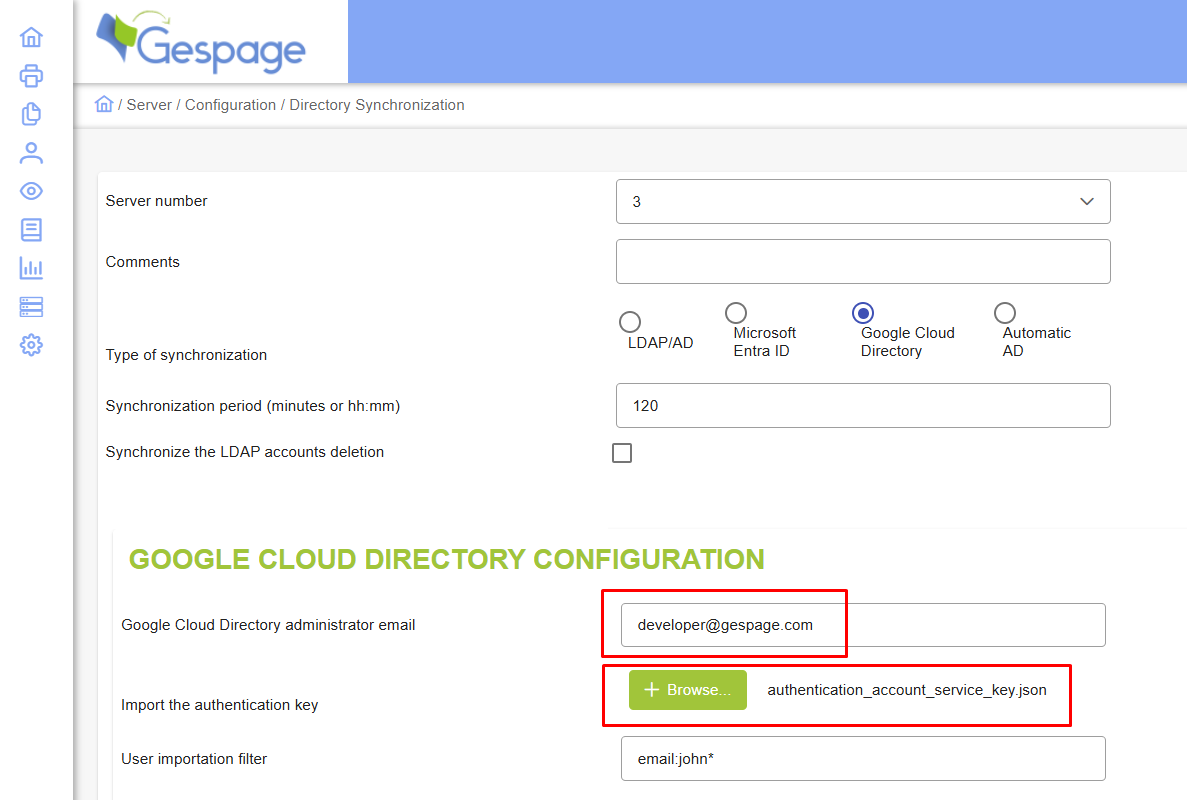Click the breadcrumb home icon
1187x800 pixels.
point(104,104)
